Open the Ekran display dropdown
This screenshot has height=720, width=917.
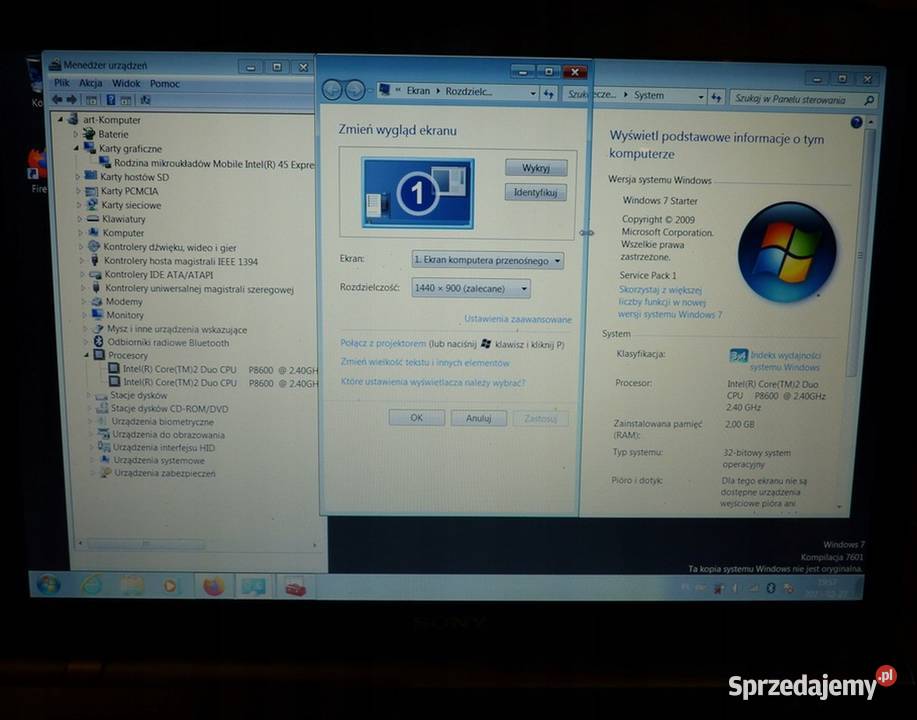click(487, 260)
